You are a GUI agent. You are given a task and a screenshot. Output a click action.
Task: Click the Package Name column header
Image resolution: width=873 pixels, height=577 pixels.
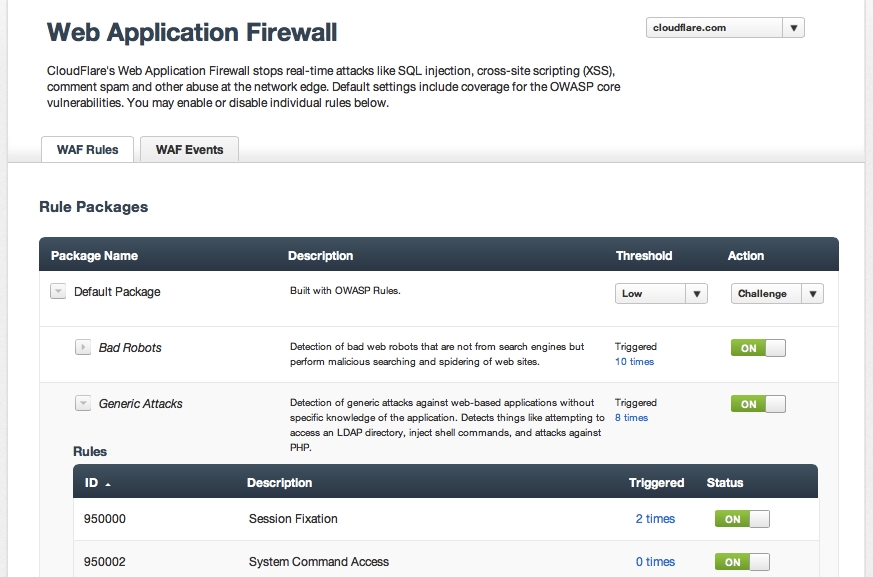click(x=87, y=255)
